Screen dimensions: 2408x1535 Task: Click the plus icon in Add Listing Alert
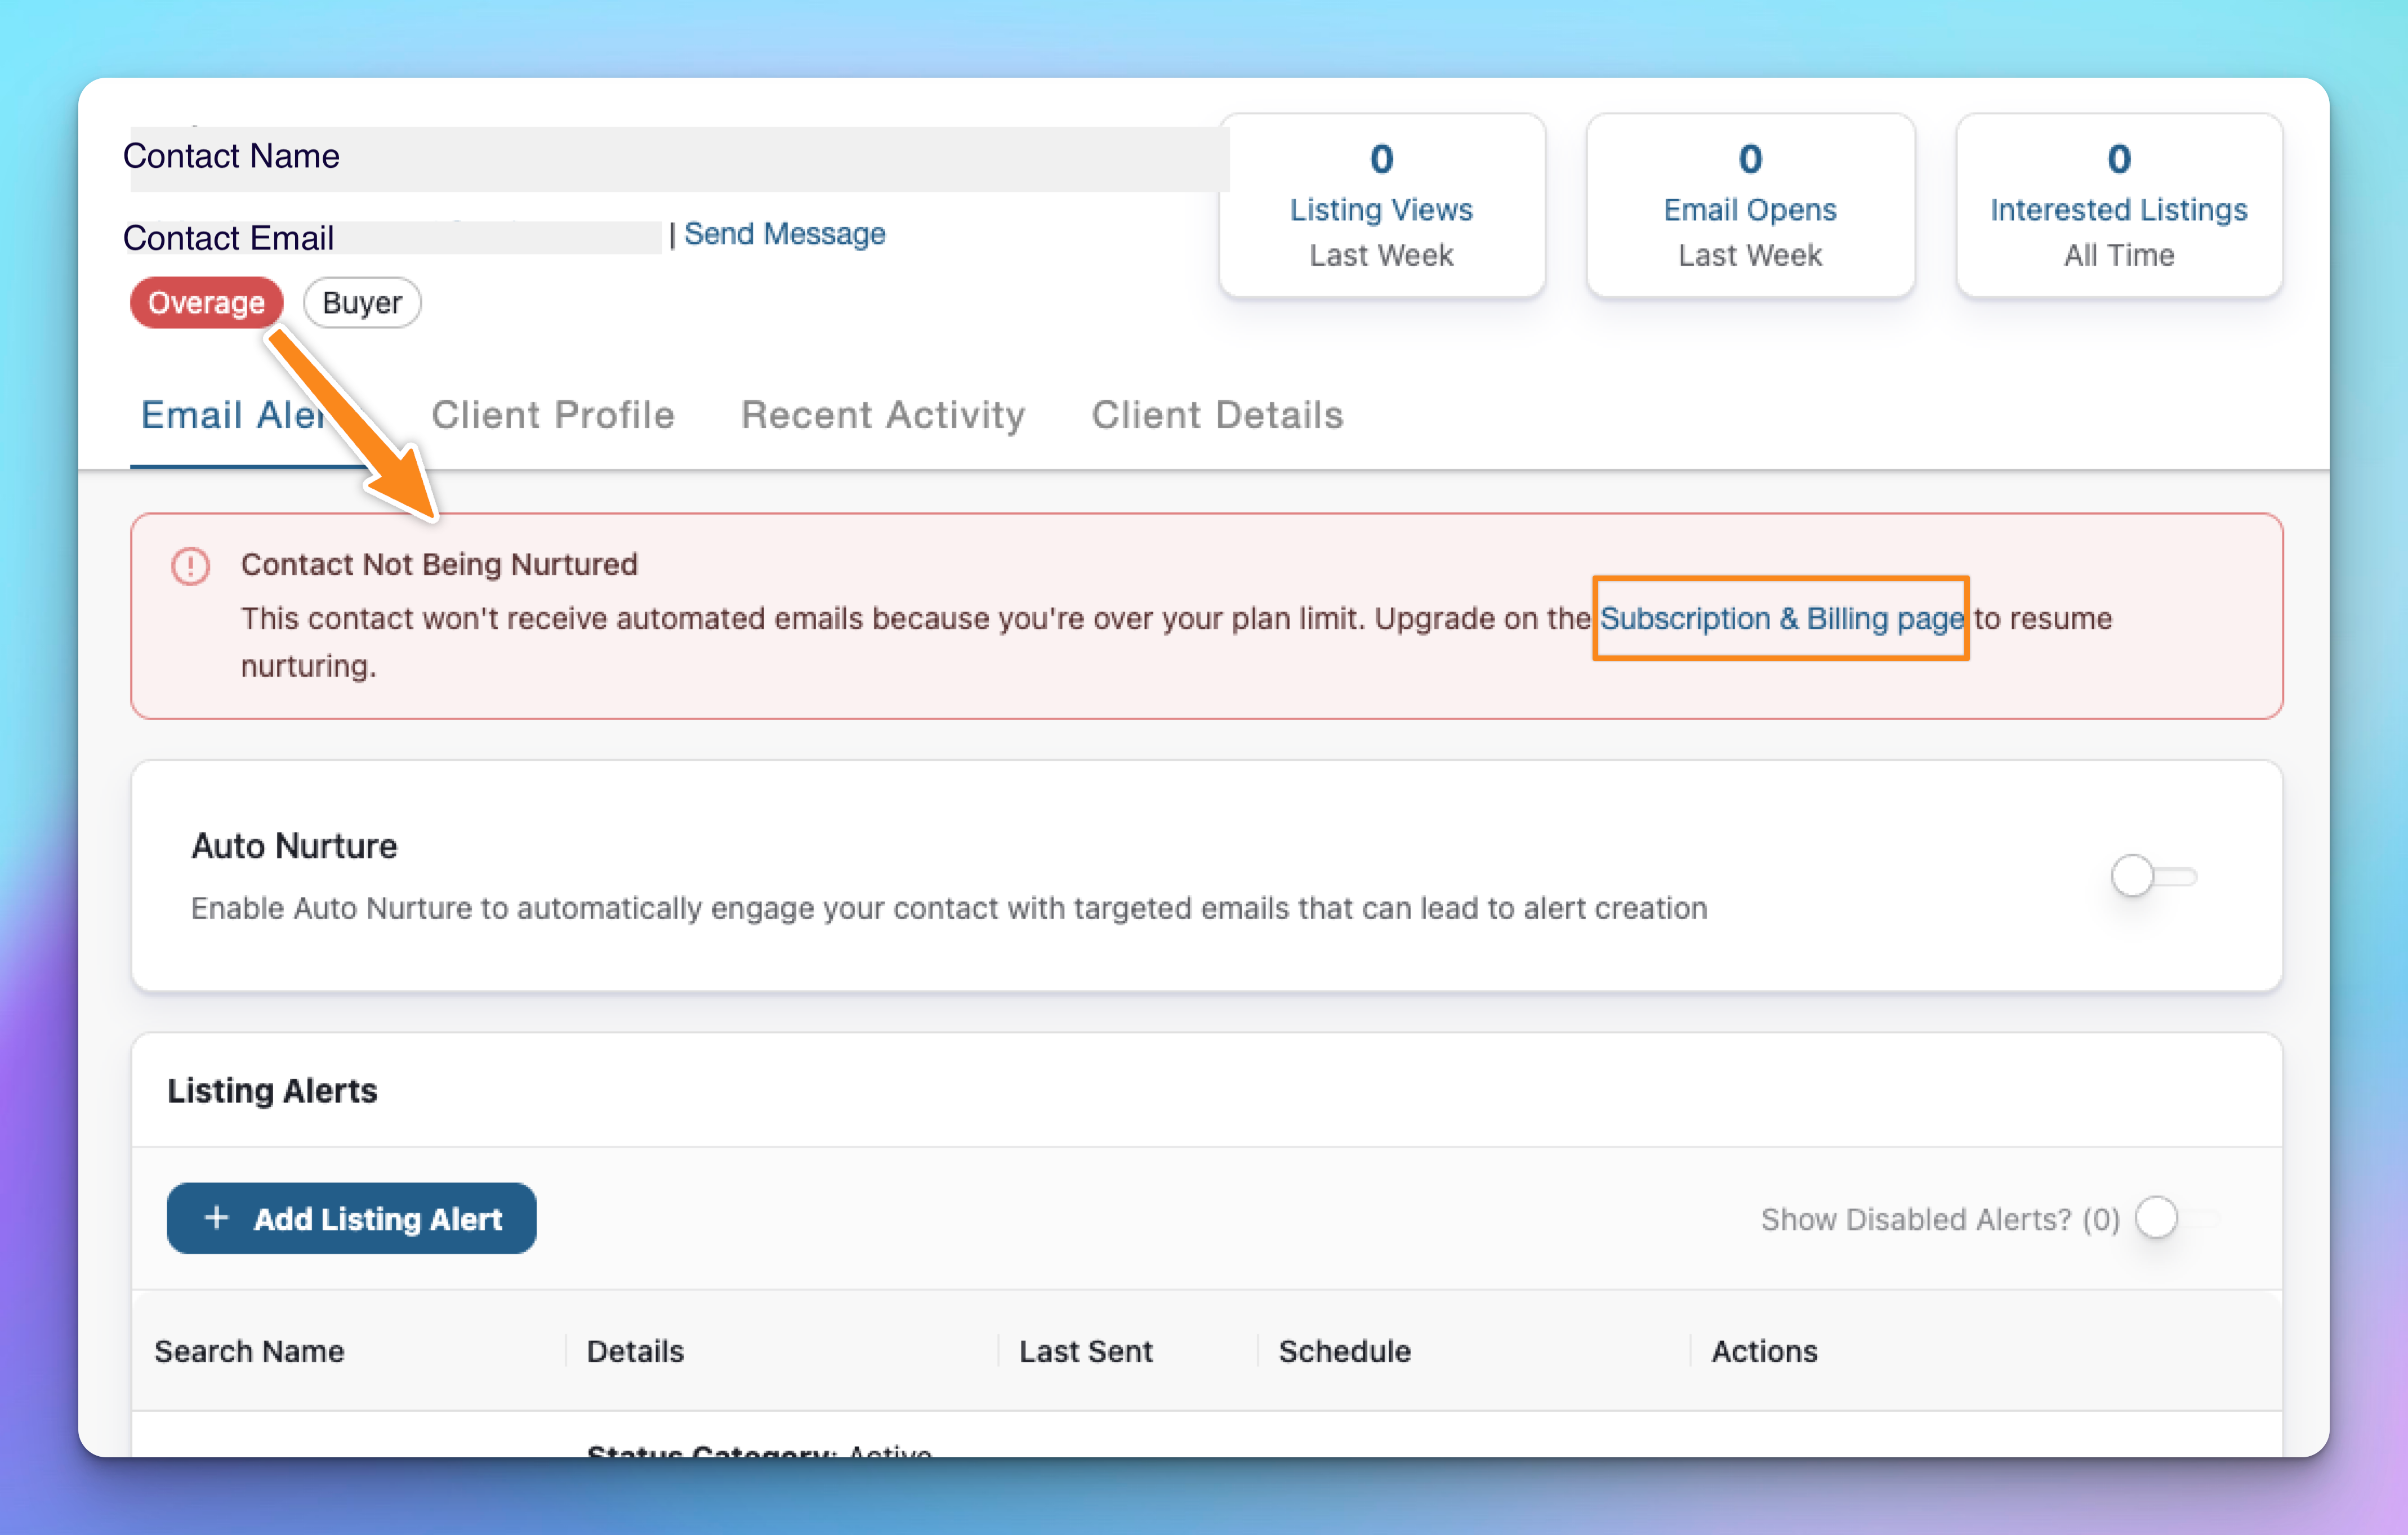216,1217
